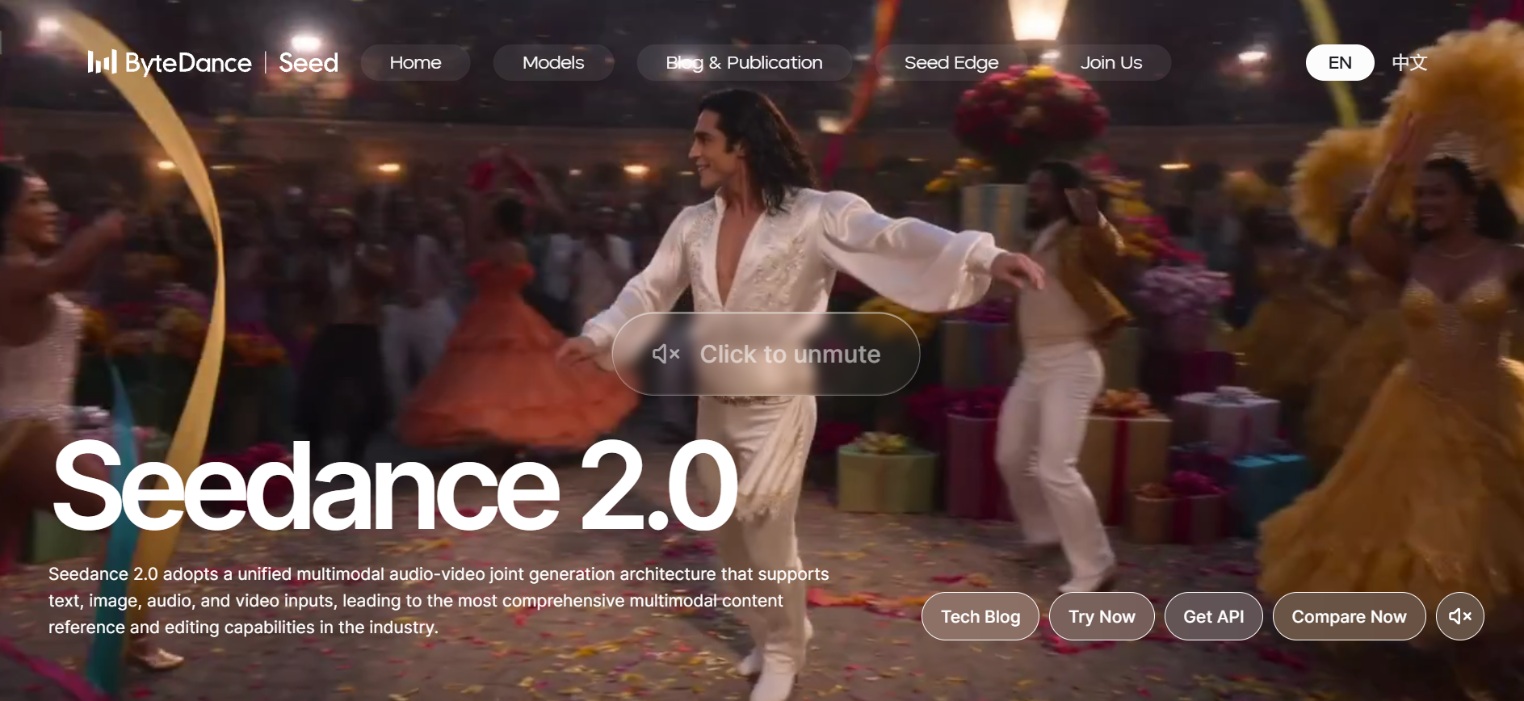Switch language to 中文
1524x701 pixels.
(1409, 63)
